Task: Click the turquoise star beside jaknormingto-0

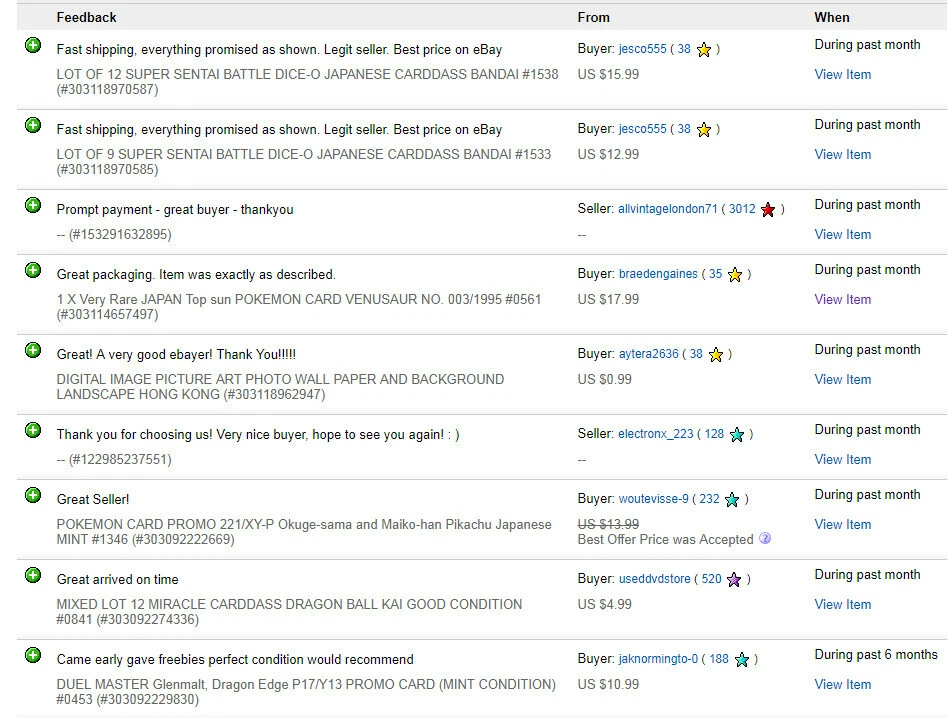Action: [741, 660]
